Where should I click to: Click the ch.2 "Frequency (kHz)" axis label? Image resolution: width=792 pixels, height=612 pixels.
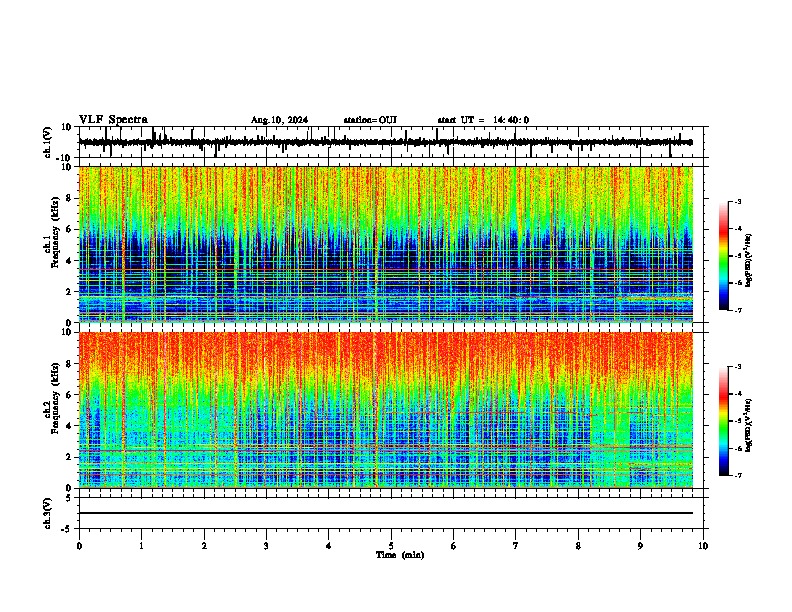[55, 398]
